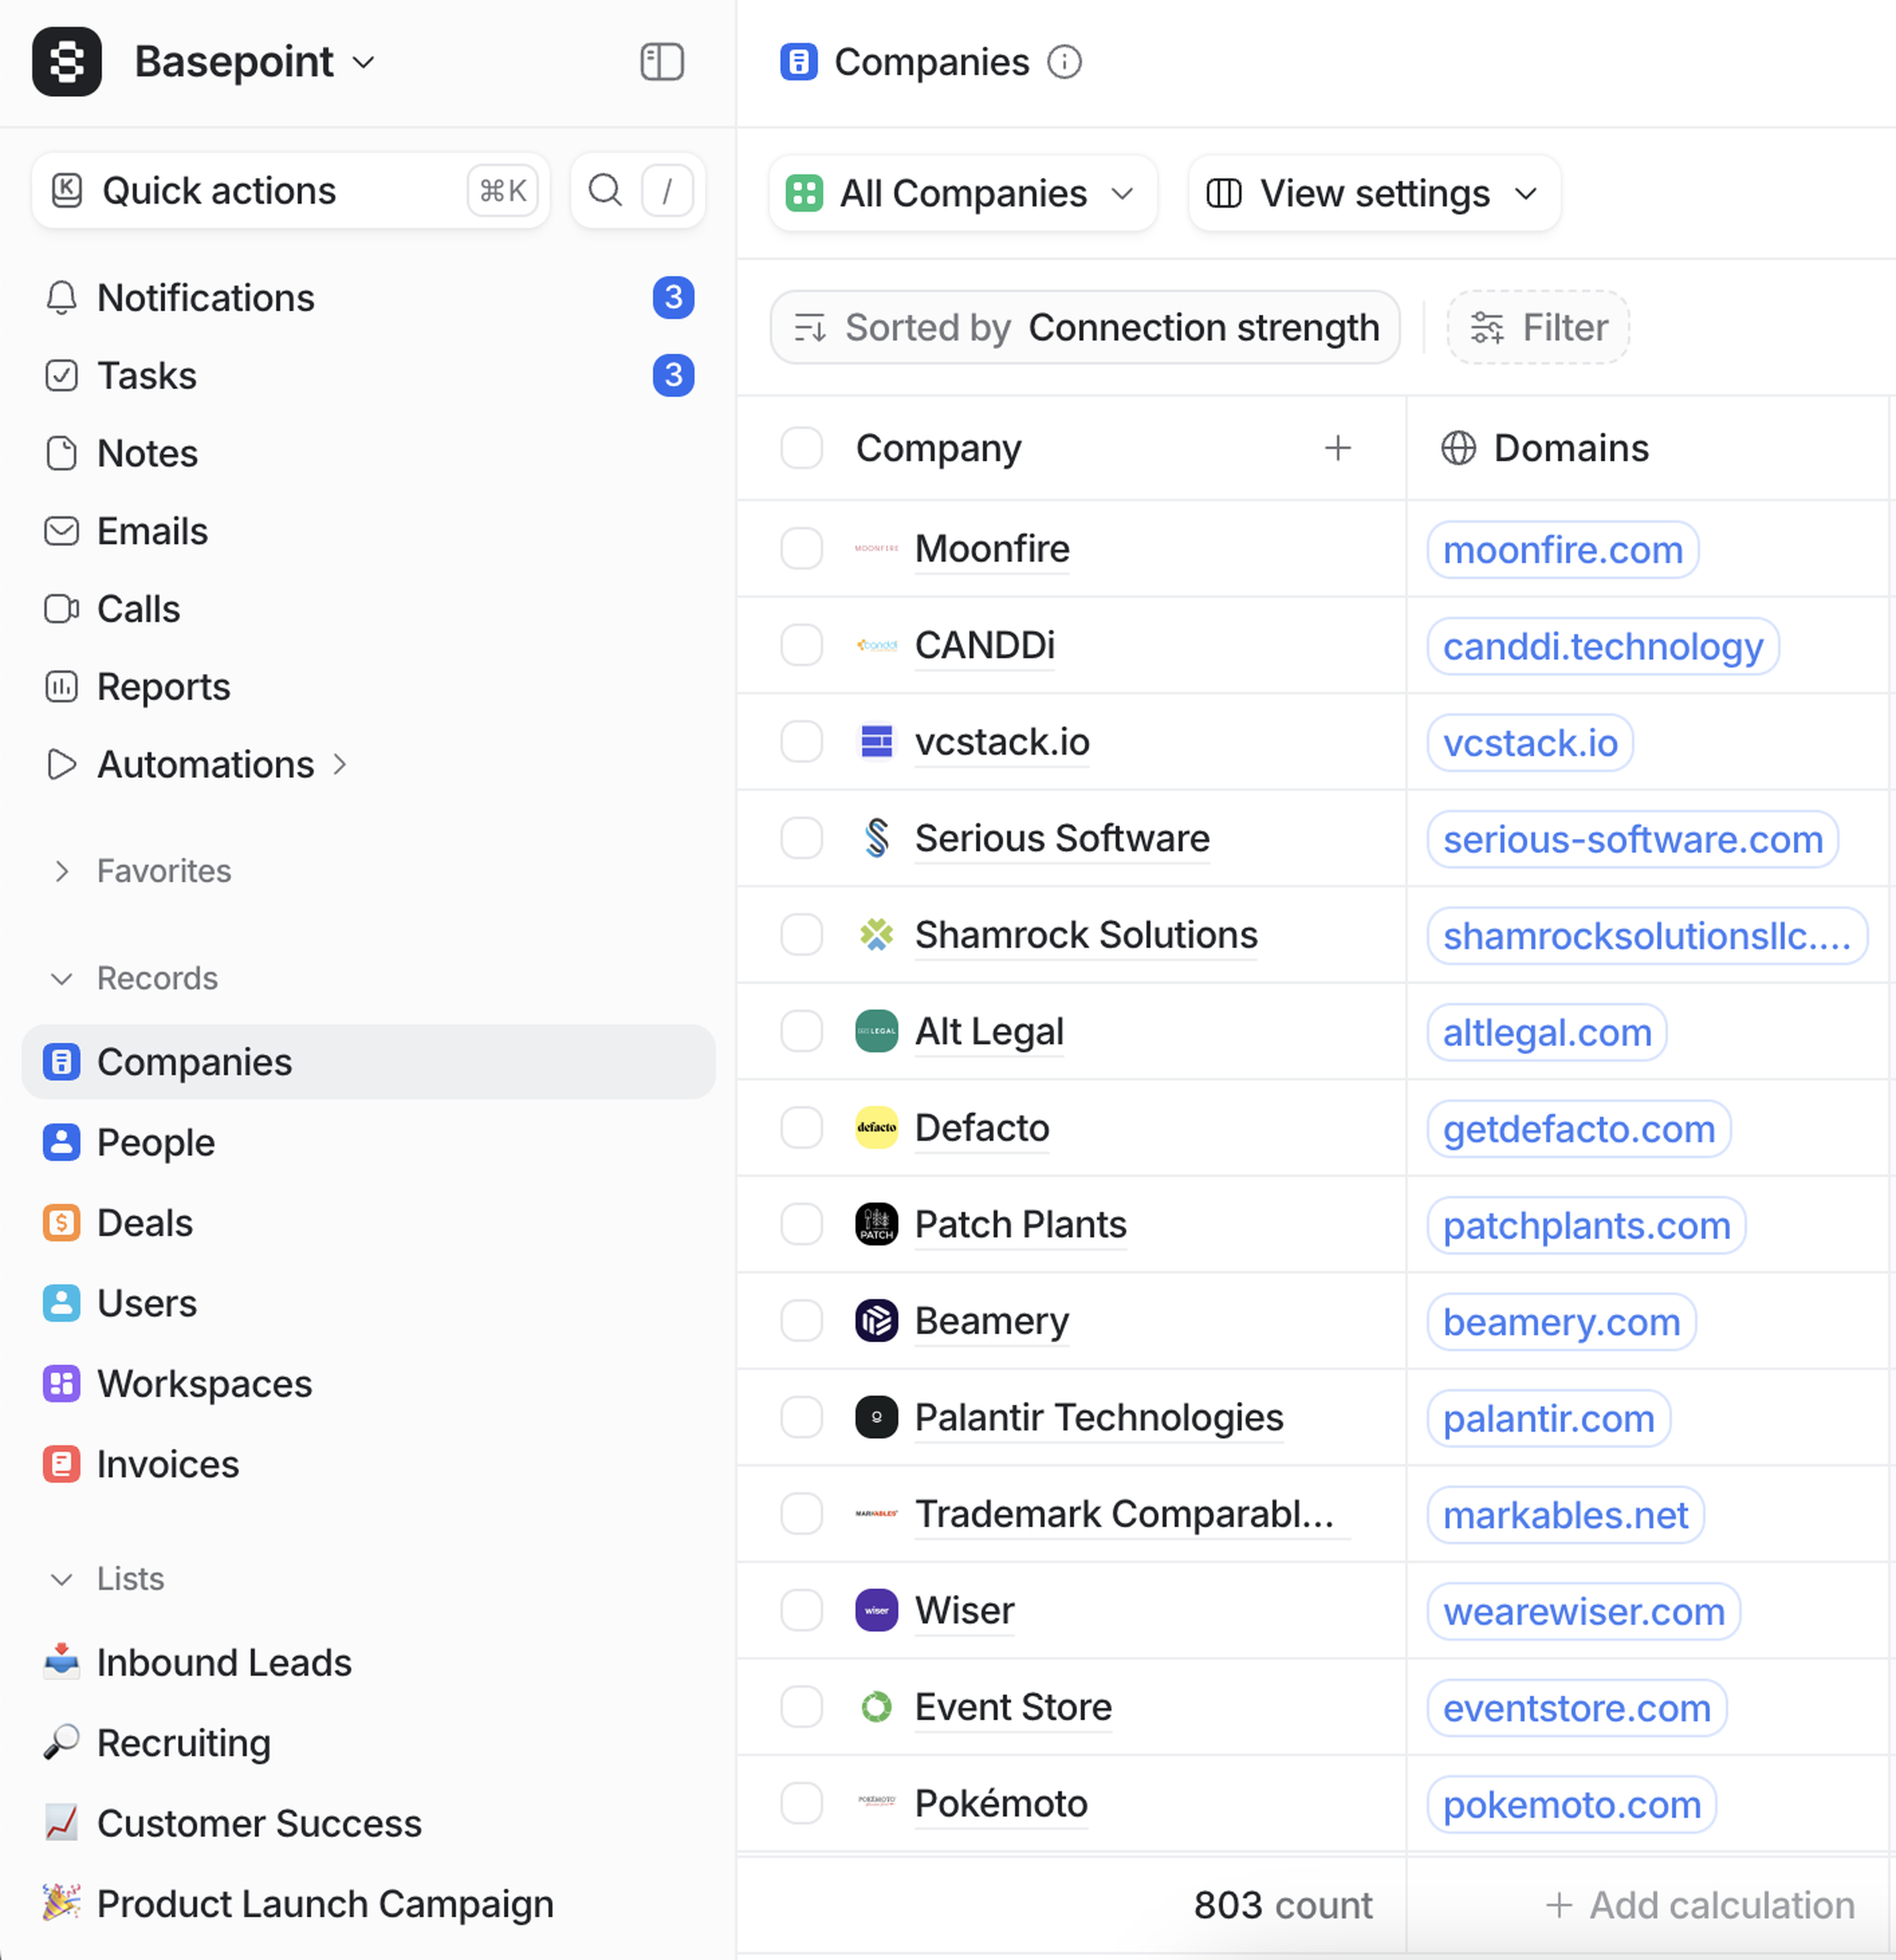Open the Workspaces records item

[x=204, y=1384]
